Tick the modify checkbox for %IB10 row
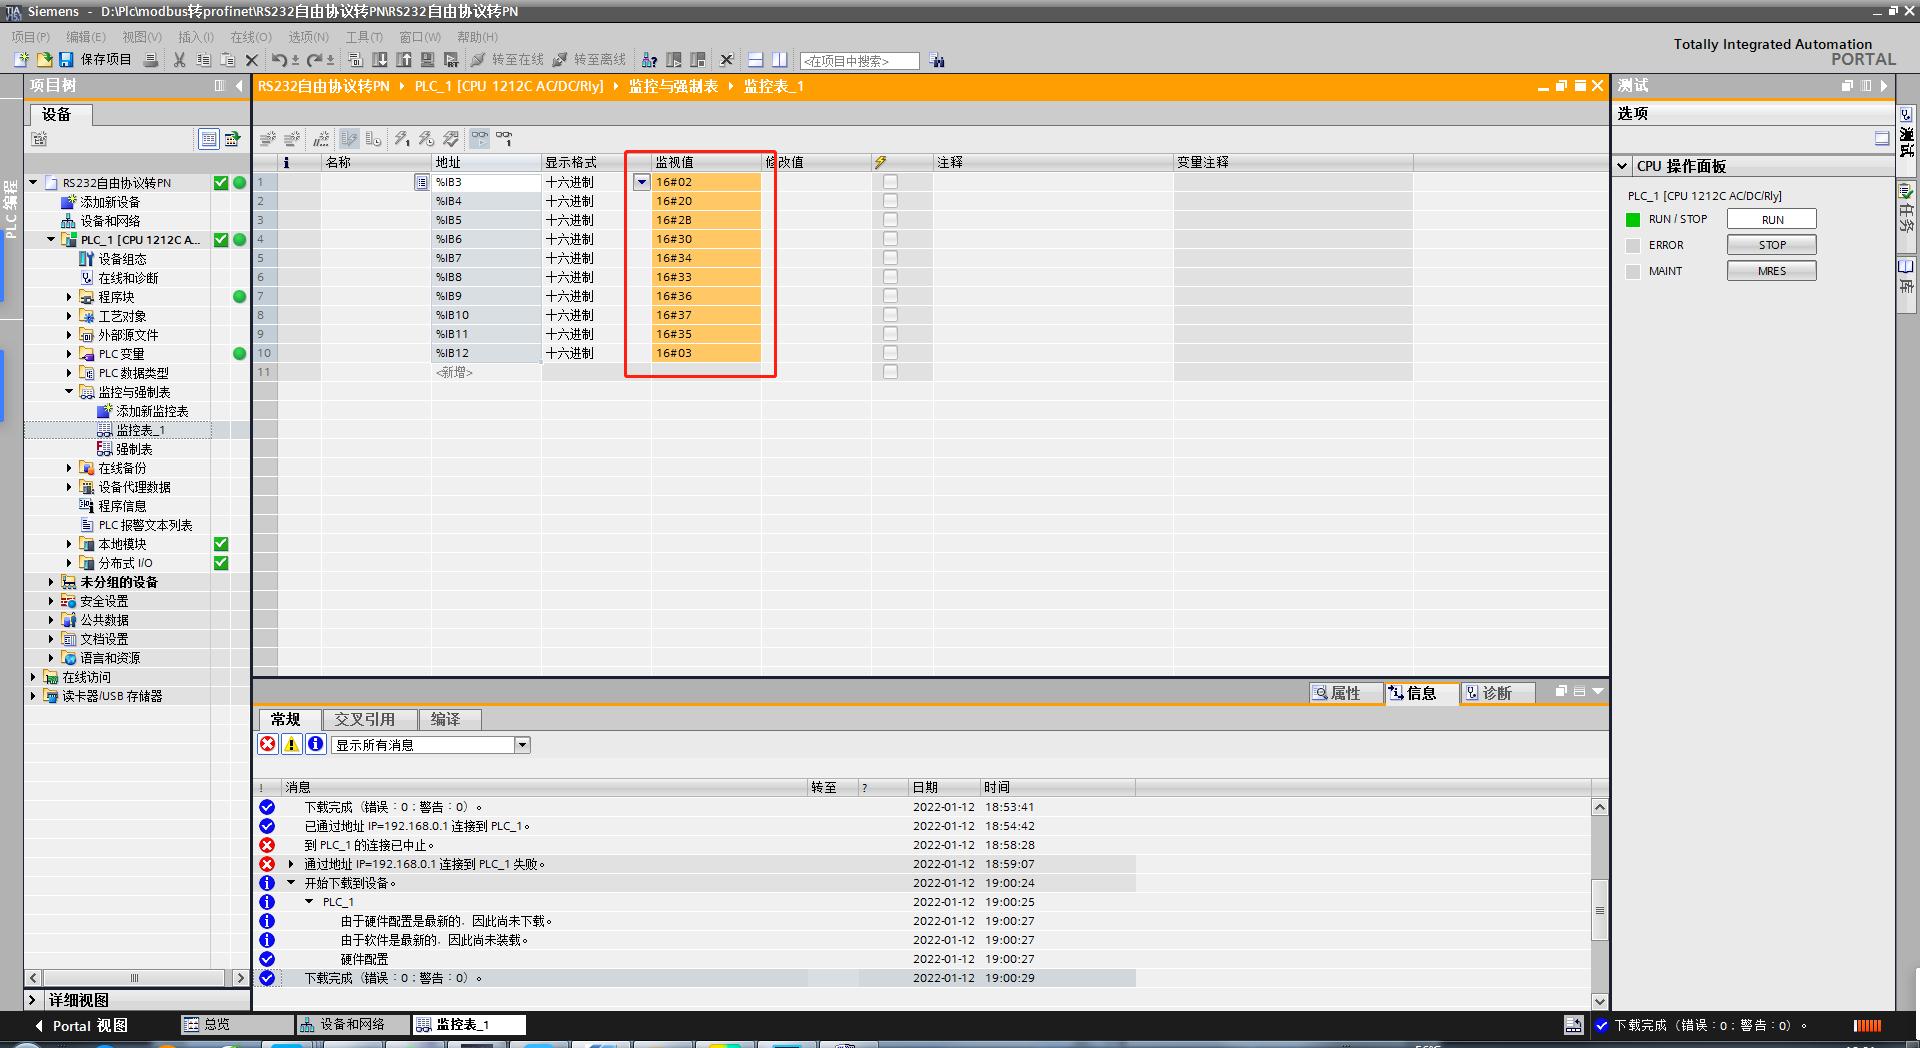This screenshot has width=1920, height=1048. coord(890,315)
